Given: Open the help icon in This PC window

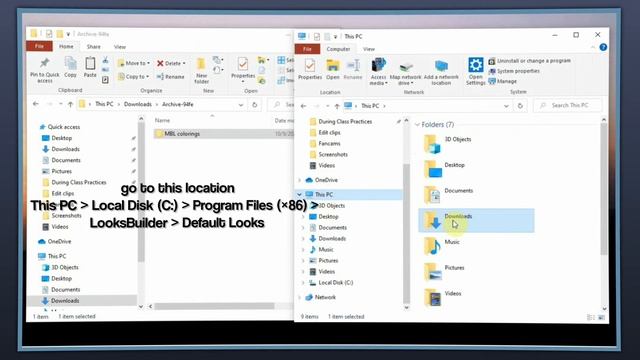Looking at the screenshot, I should coord(603,47).
